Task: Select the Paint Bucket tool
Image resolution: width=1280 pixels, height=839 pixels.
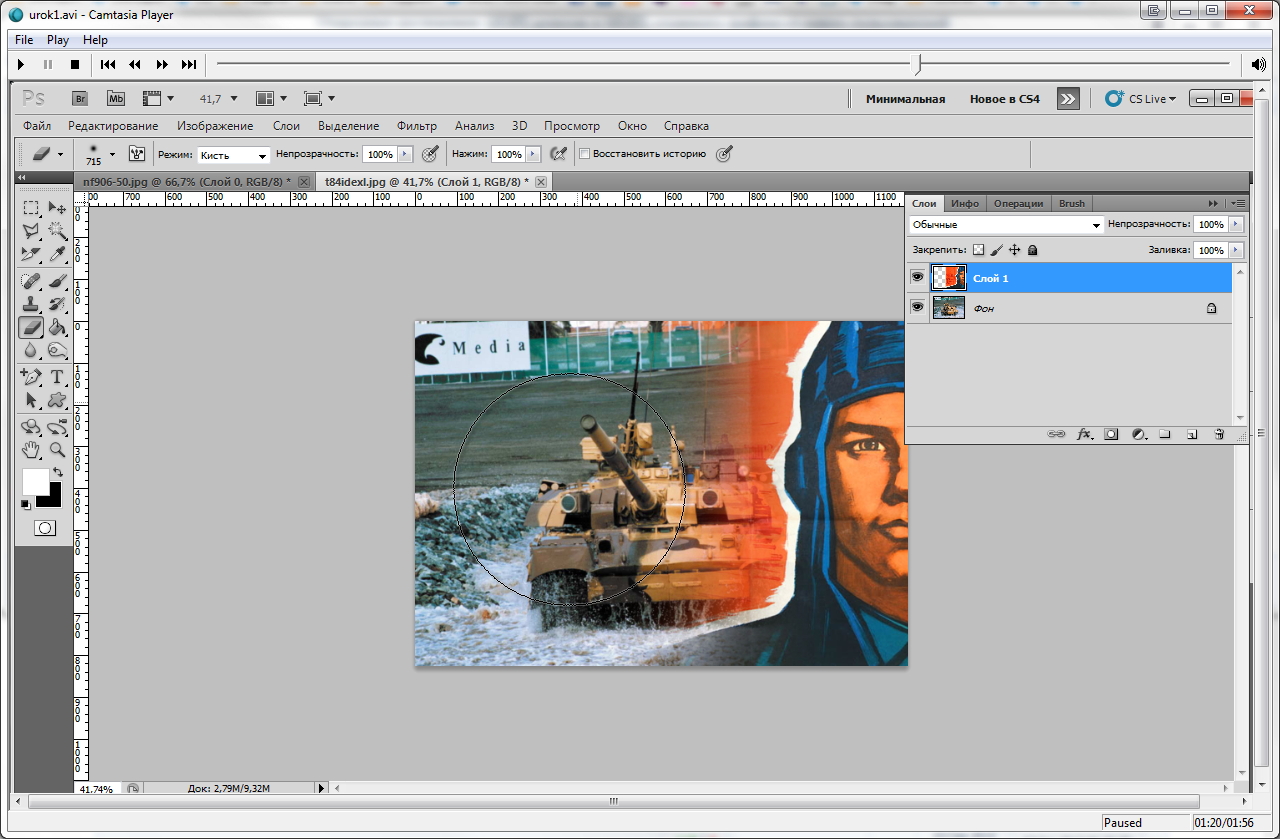Action: pyautogui.click(x=57, y=326)
